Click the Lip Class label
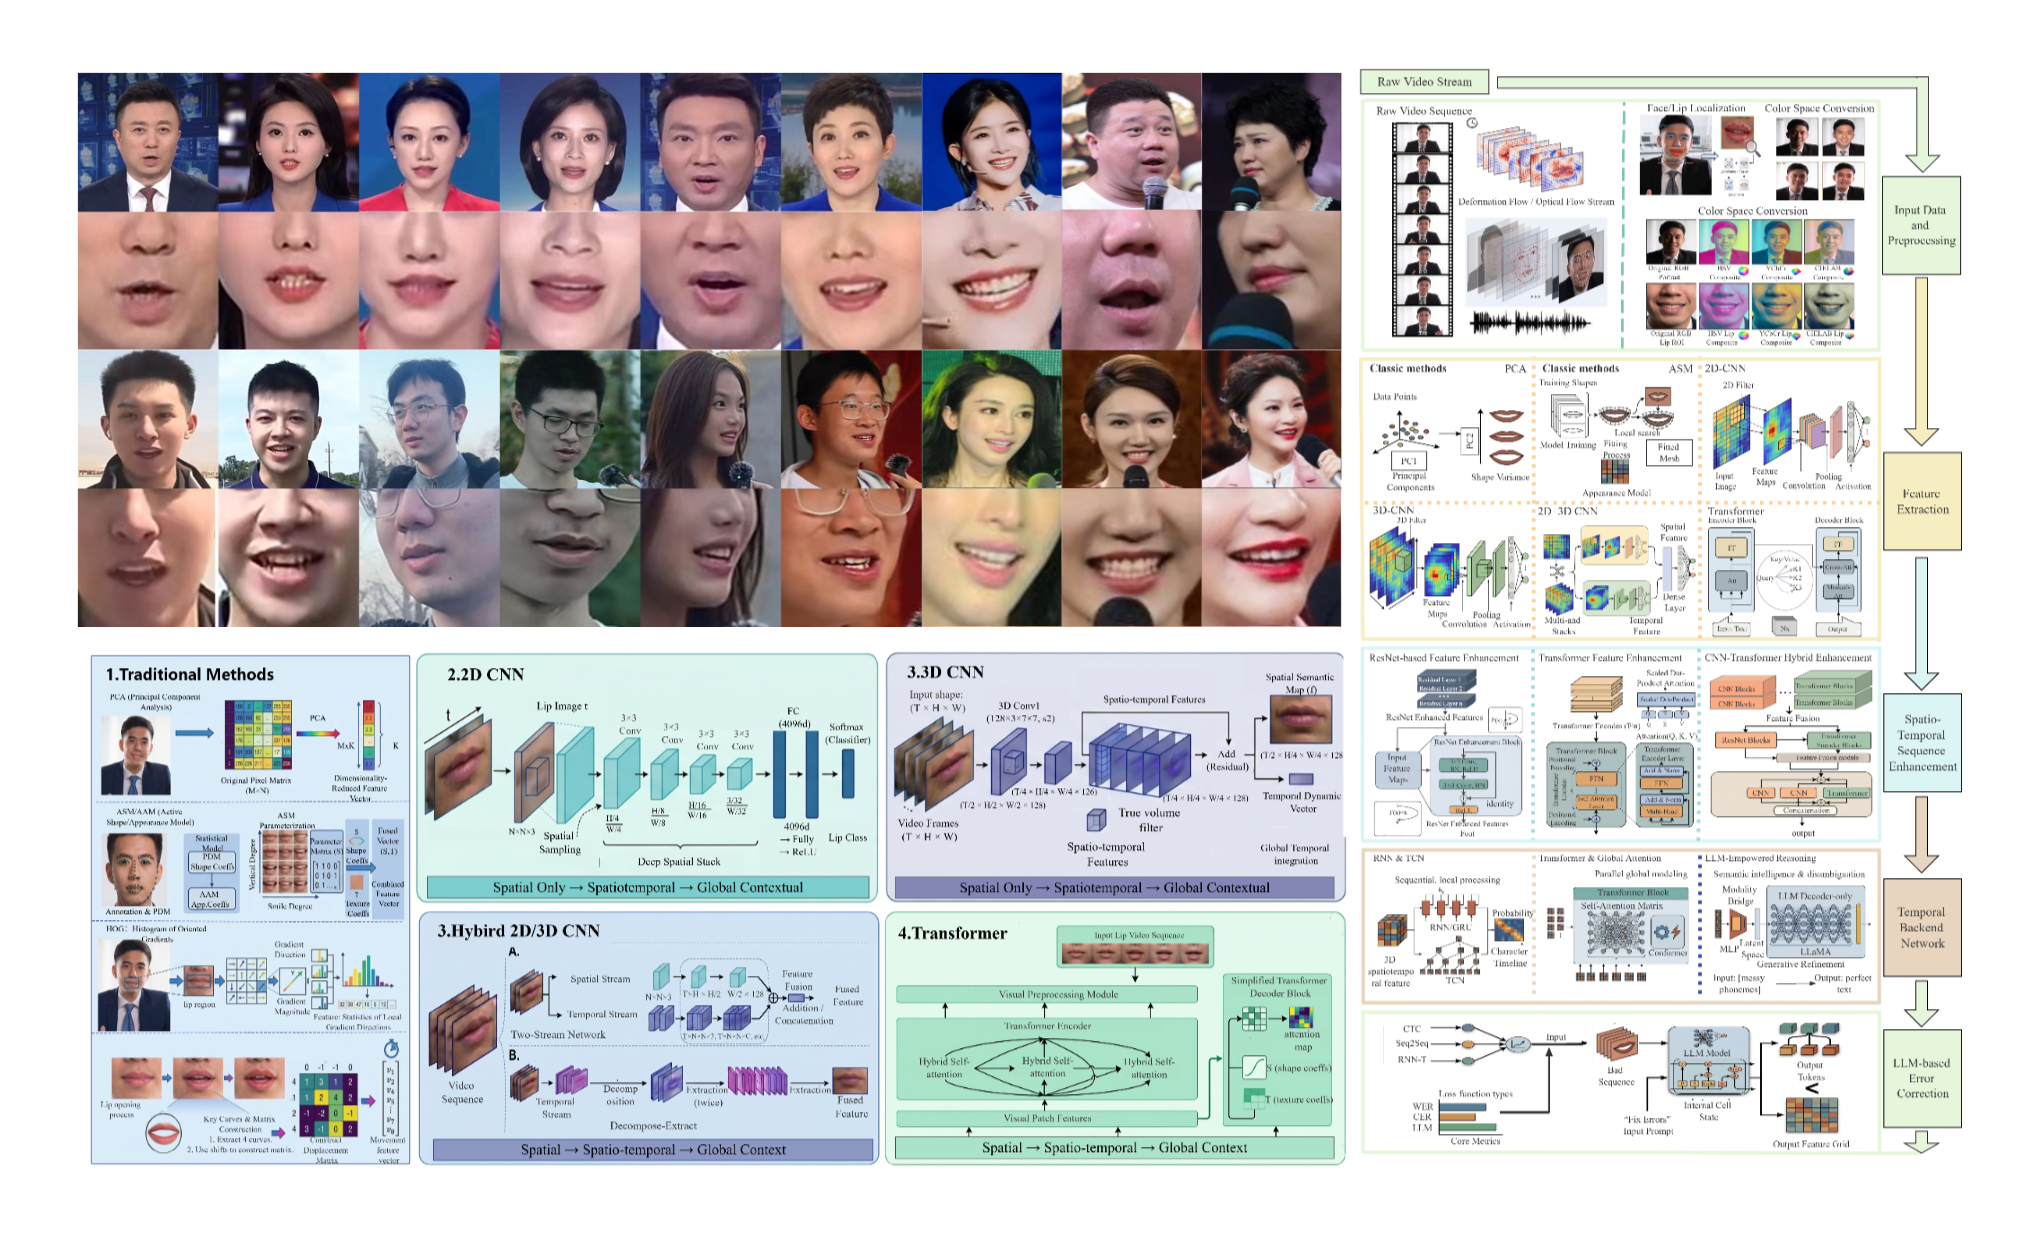This screenshot has width=2022, height=1235. point(847,838)
